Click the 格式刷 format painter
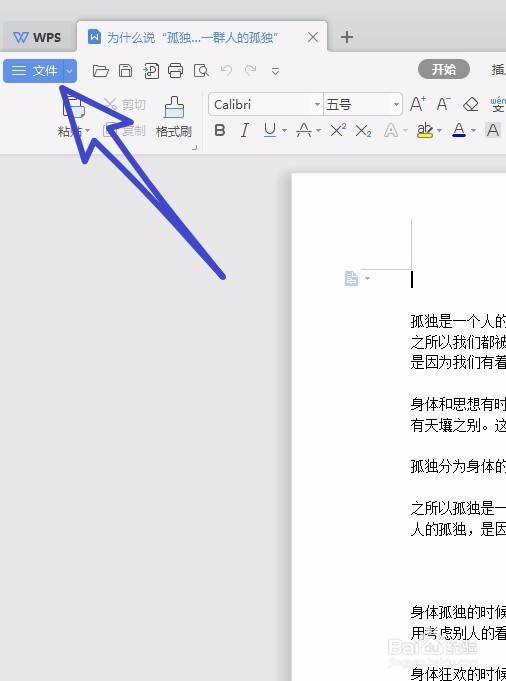 [x=174, y=117]
